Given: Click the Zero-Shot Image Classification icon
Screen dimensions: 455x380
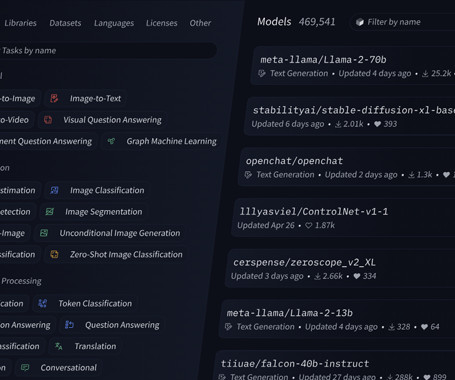Looking at the screenshot, I should coord(54,254).
